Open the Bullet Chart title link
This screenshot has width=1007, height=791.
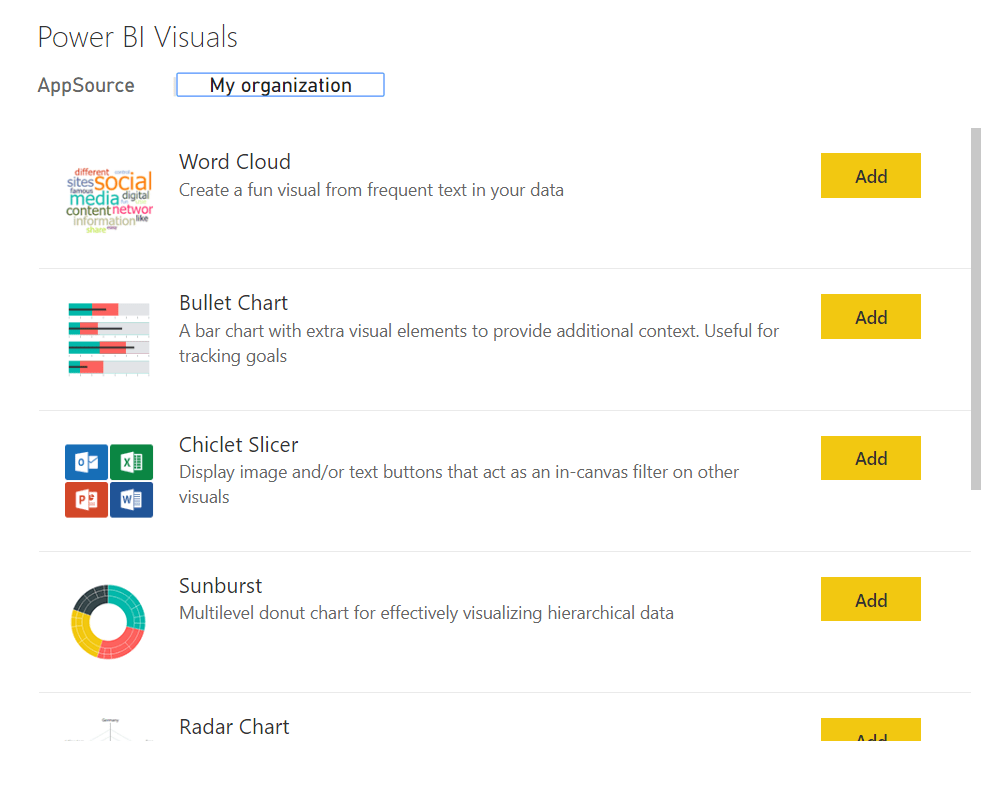[x=233, y=303]
